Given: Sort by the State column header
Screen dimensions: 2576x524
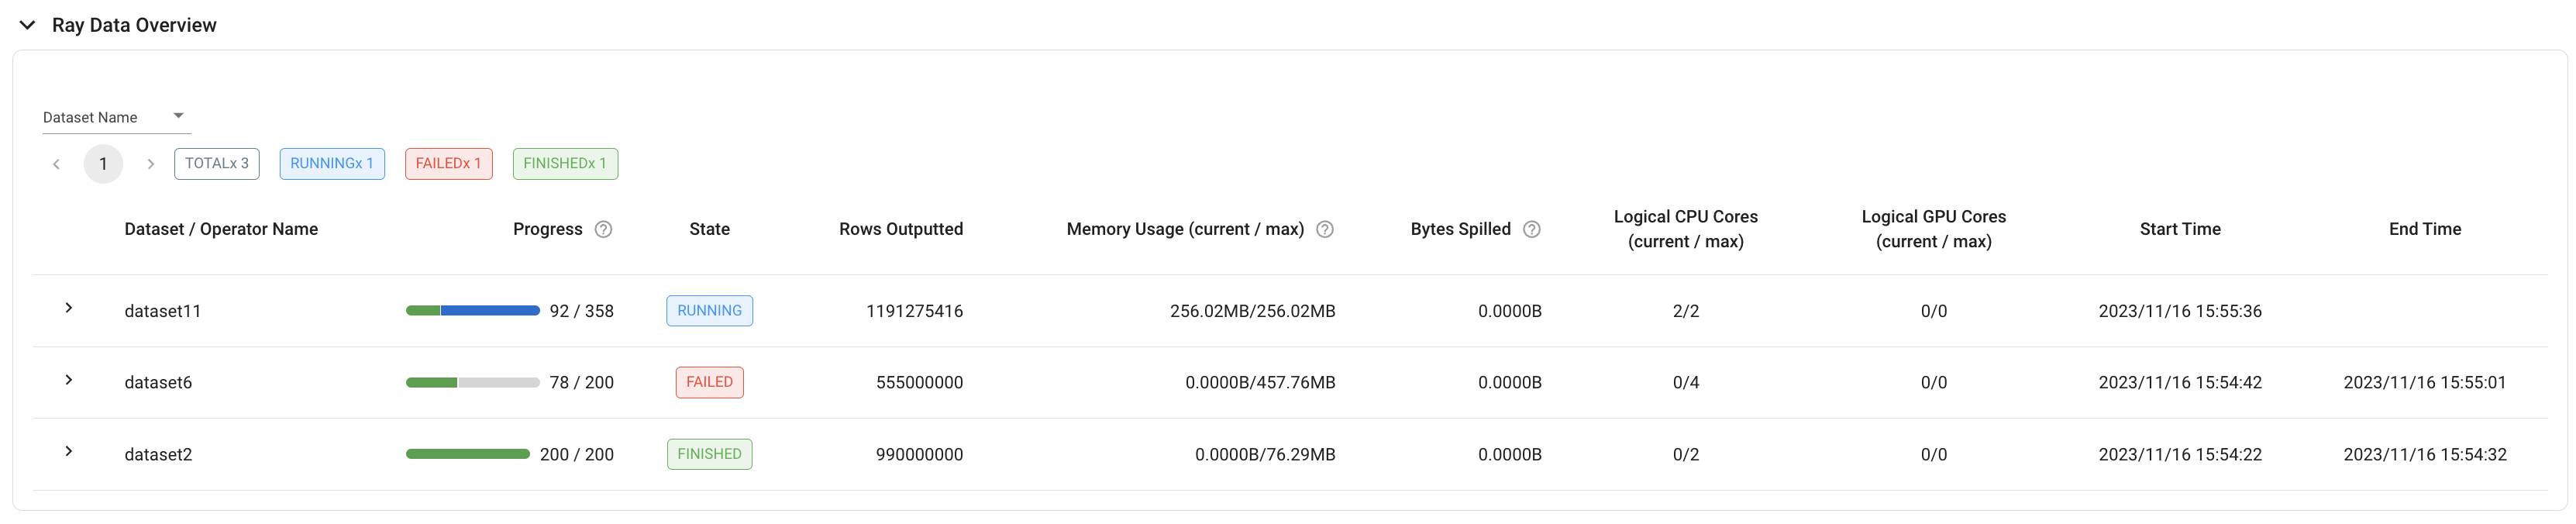Looking at the screenshot, I should click(x=709, y=229).
